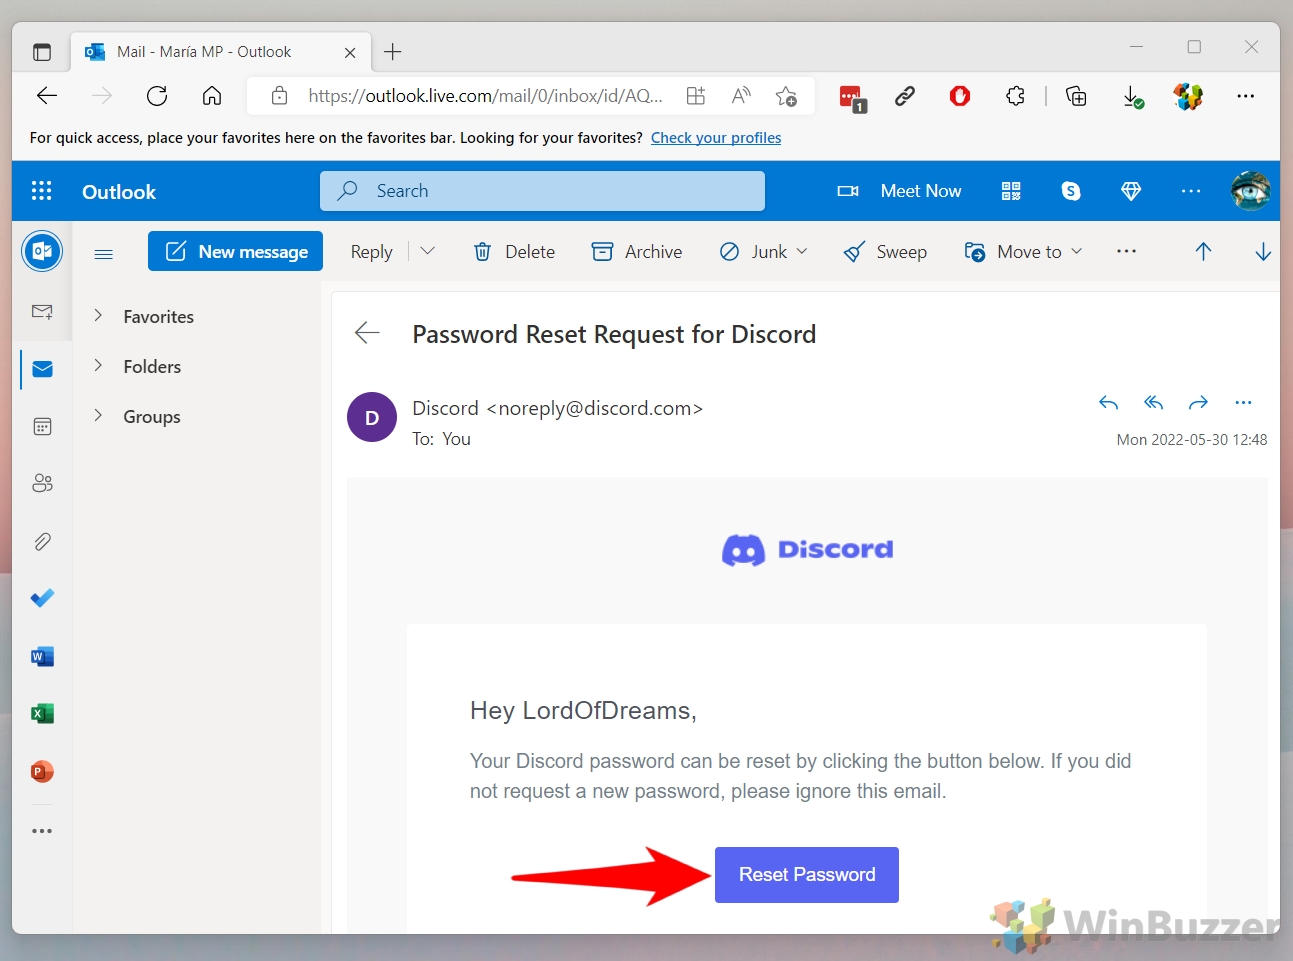This screenshot has height=961, width=1293.
Task: Open Skype from the Outlook header
Action: [1071, 191]
